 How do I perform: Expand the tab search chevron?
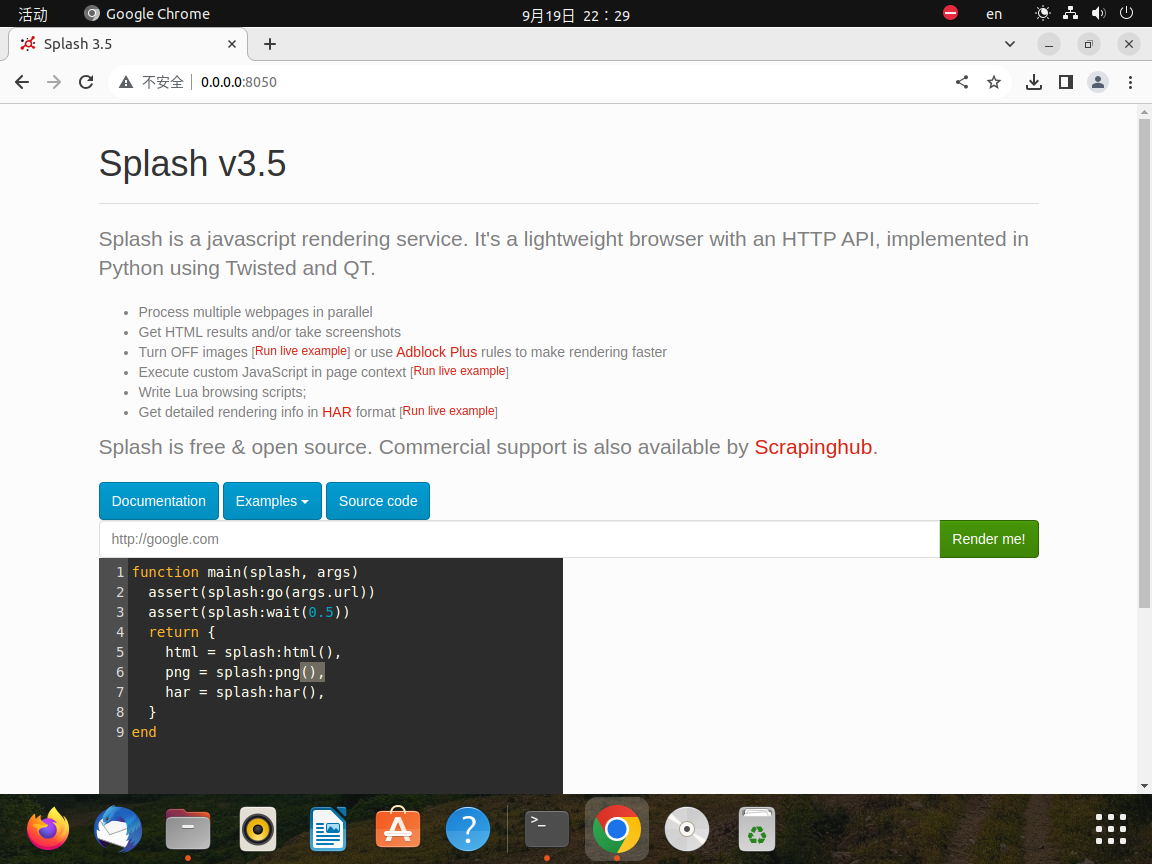tap(1010, 44)
